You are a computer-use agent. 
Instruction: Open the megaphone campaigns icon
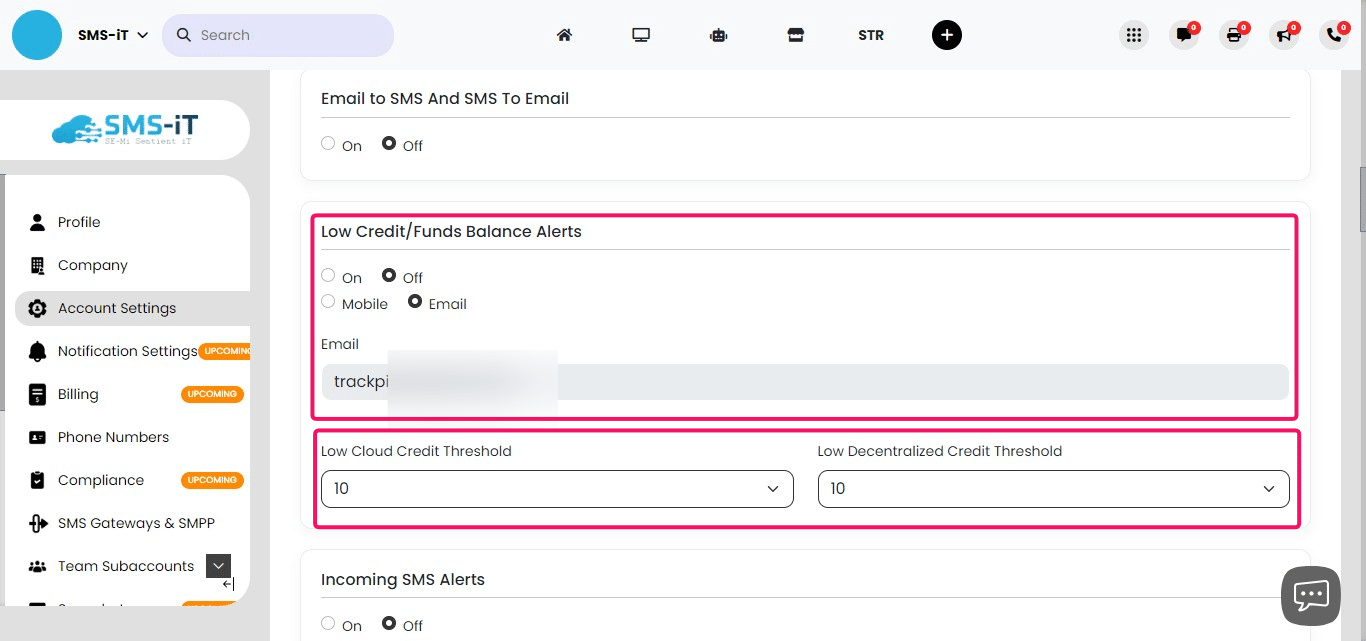pyautogui.click(x=1284, y=34)
